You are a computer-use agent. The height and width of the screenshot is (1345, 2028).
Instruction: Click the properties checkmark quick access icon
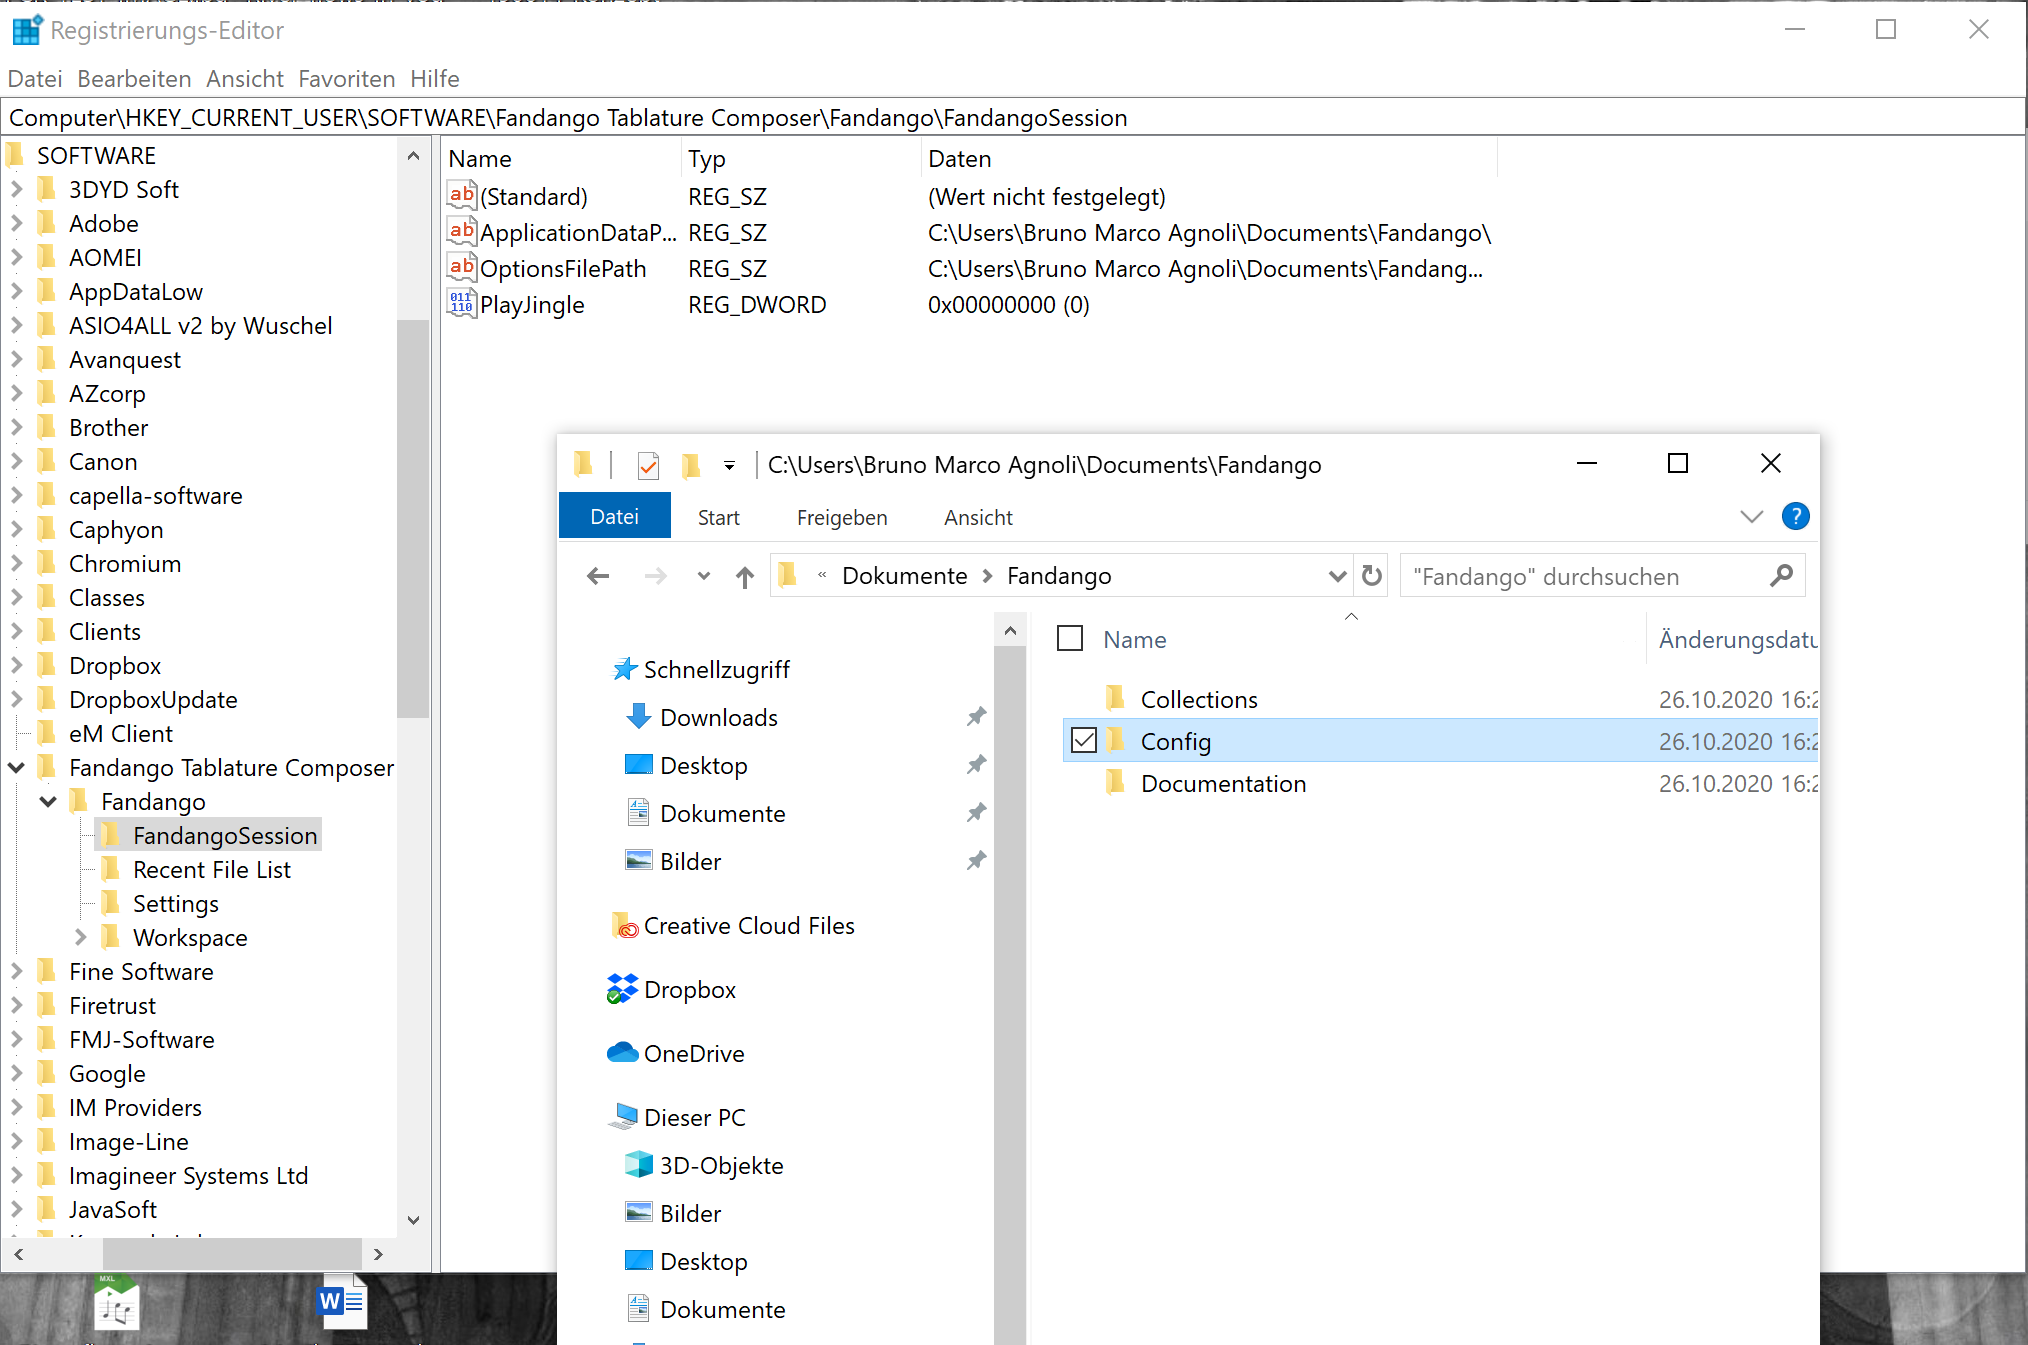[x=648, y=465]
